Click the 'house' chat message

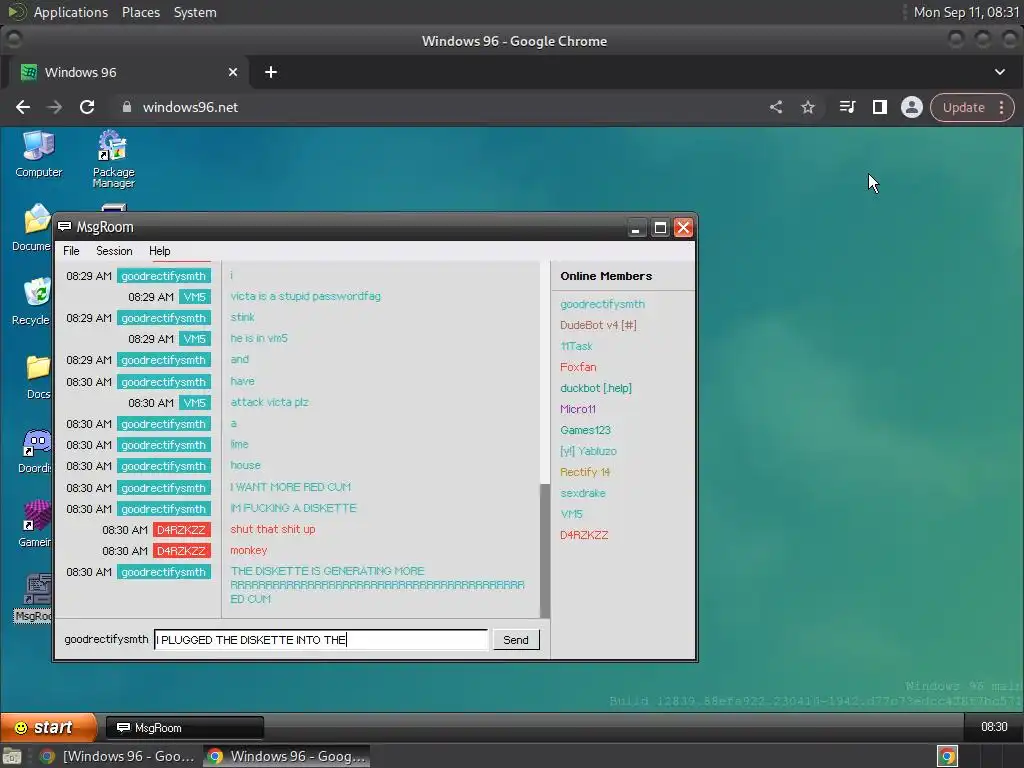245,465
